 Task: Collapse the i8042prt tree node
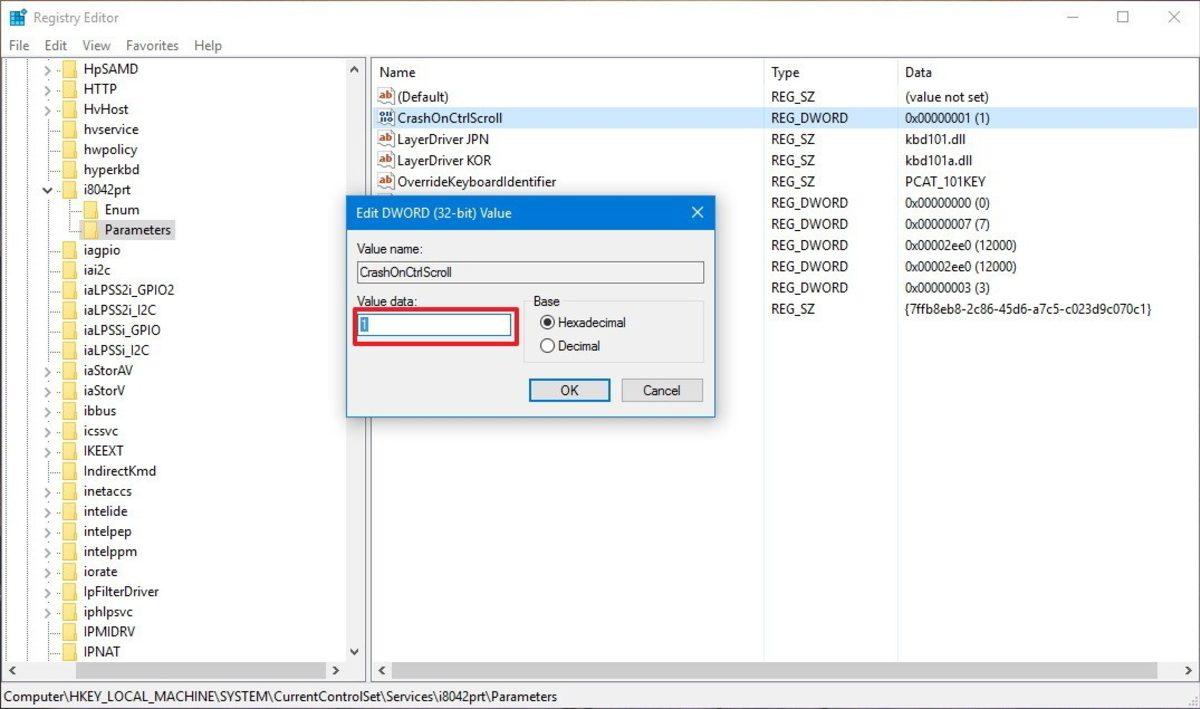coord(46,189)
